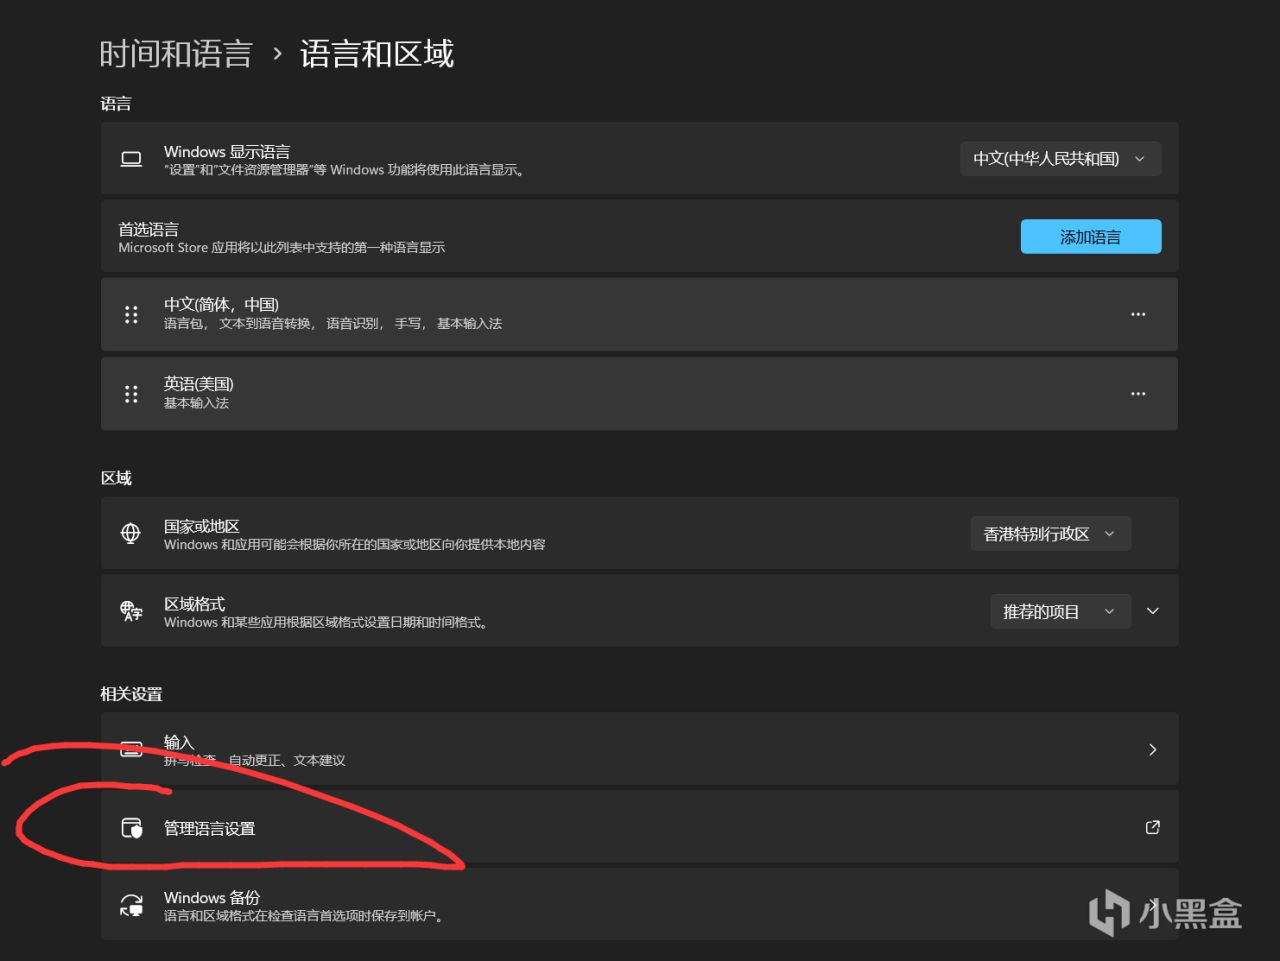
Task: Click the 基本输入法 text under 英语(美国)
Action: pos(196,403)
